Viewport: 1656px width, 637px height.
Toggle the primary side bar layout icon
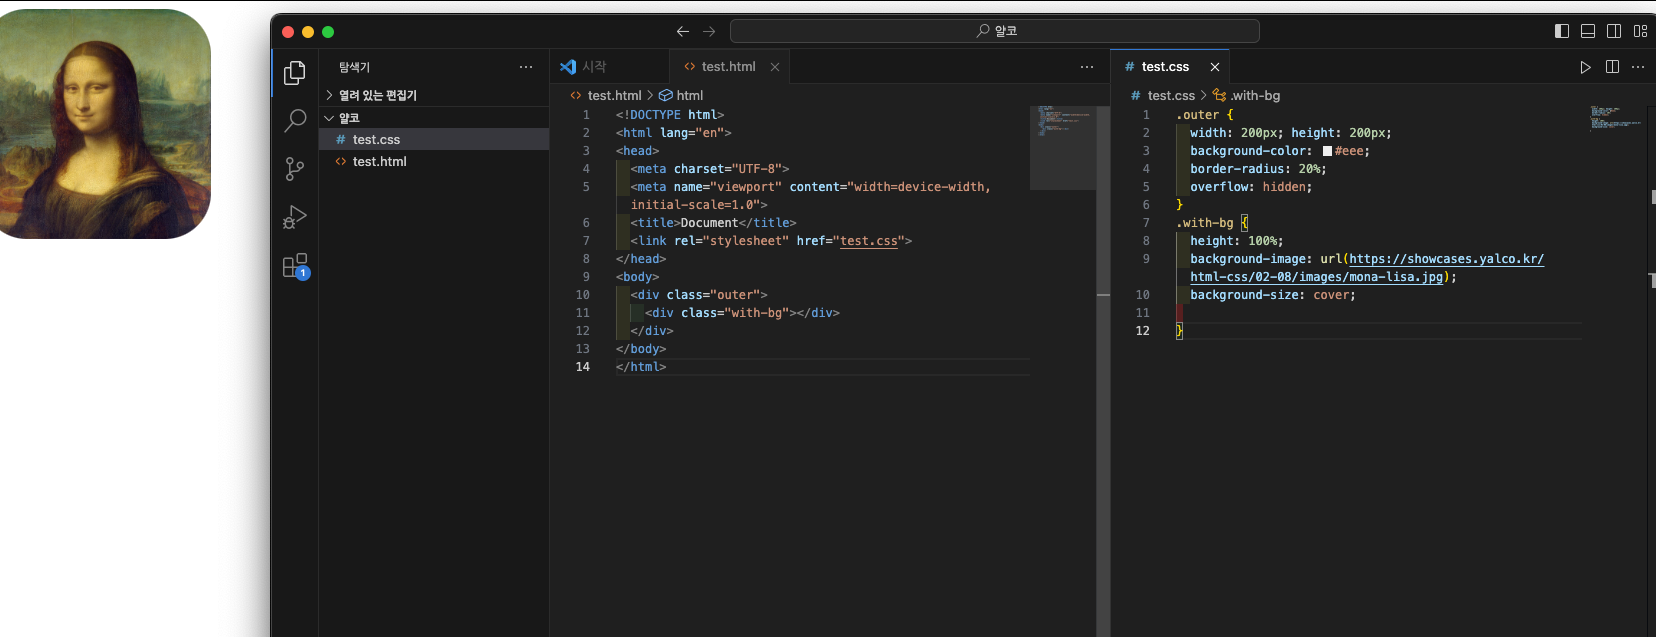[x=1562, y=31]
